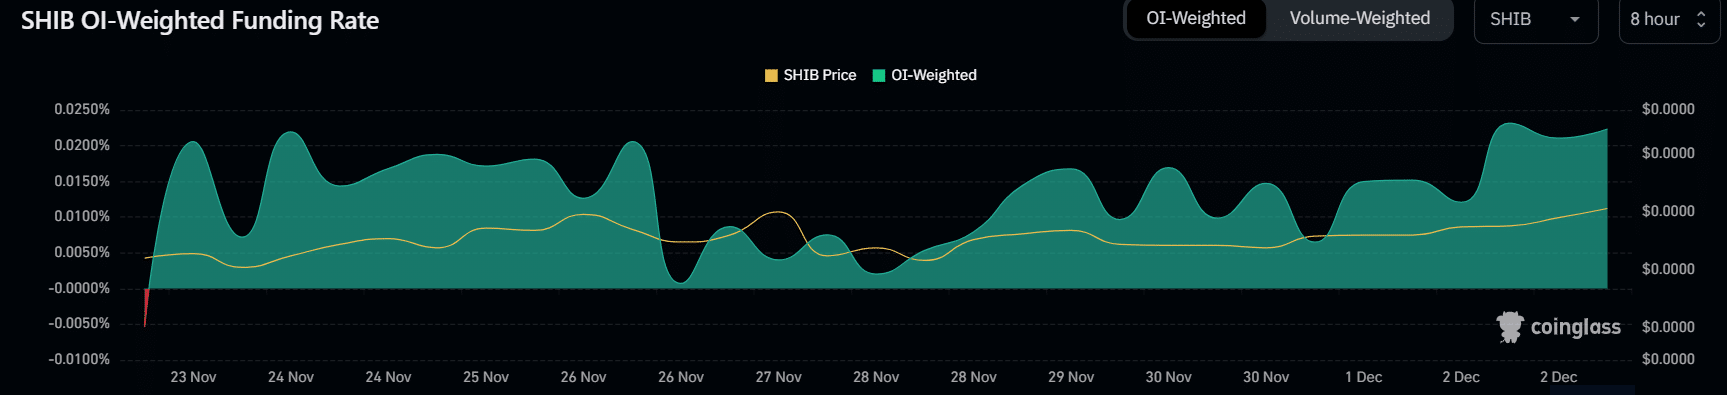The image size is (1727, 395).
Task: Click the yellow SHIB Price legend swatch
Action: tap(771, 75)
